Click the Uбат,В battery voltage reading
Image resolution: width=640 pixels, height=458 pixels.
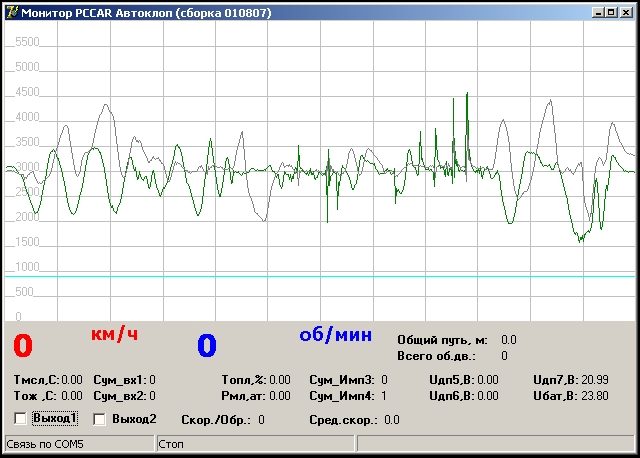click(x=595, y=395)
